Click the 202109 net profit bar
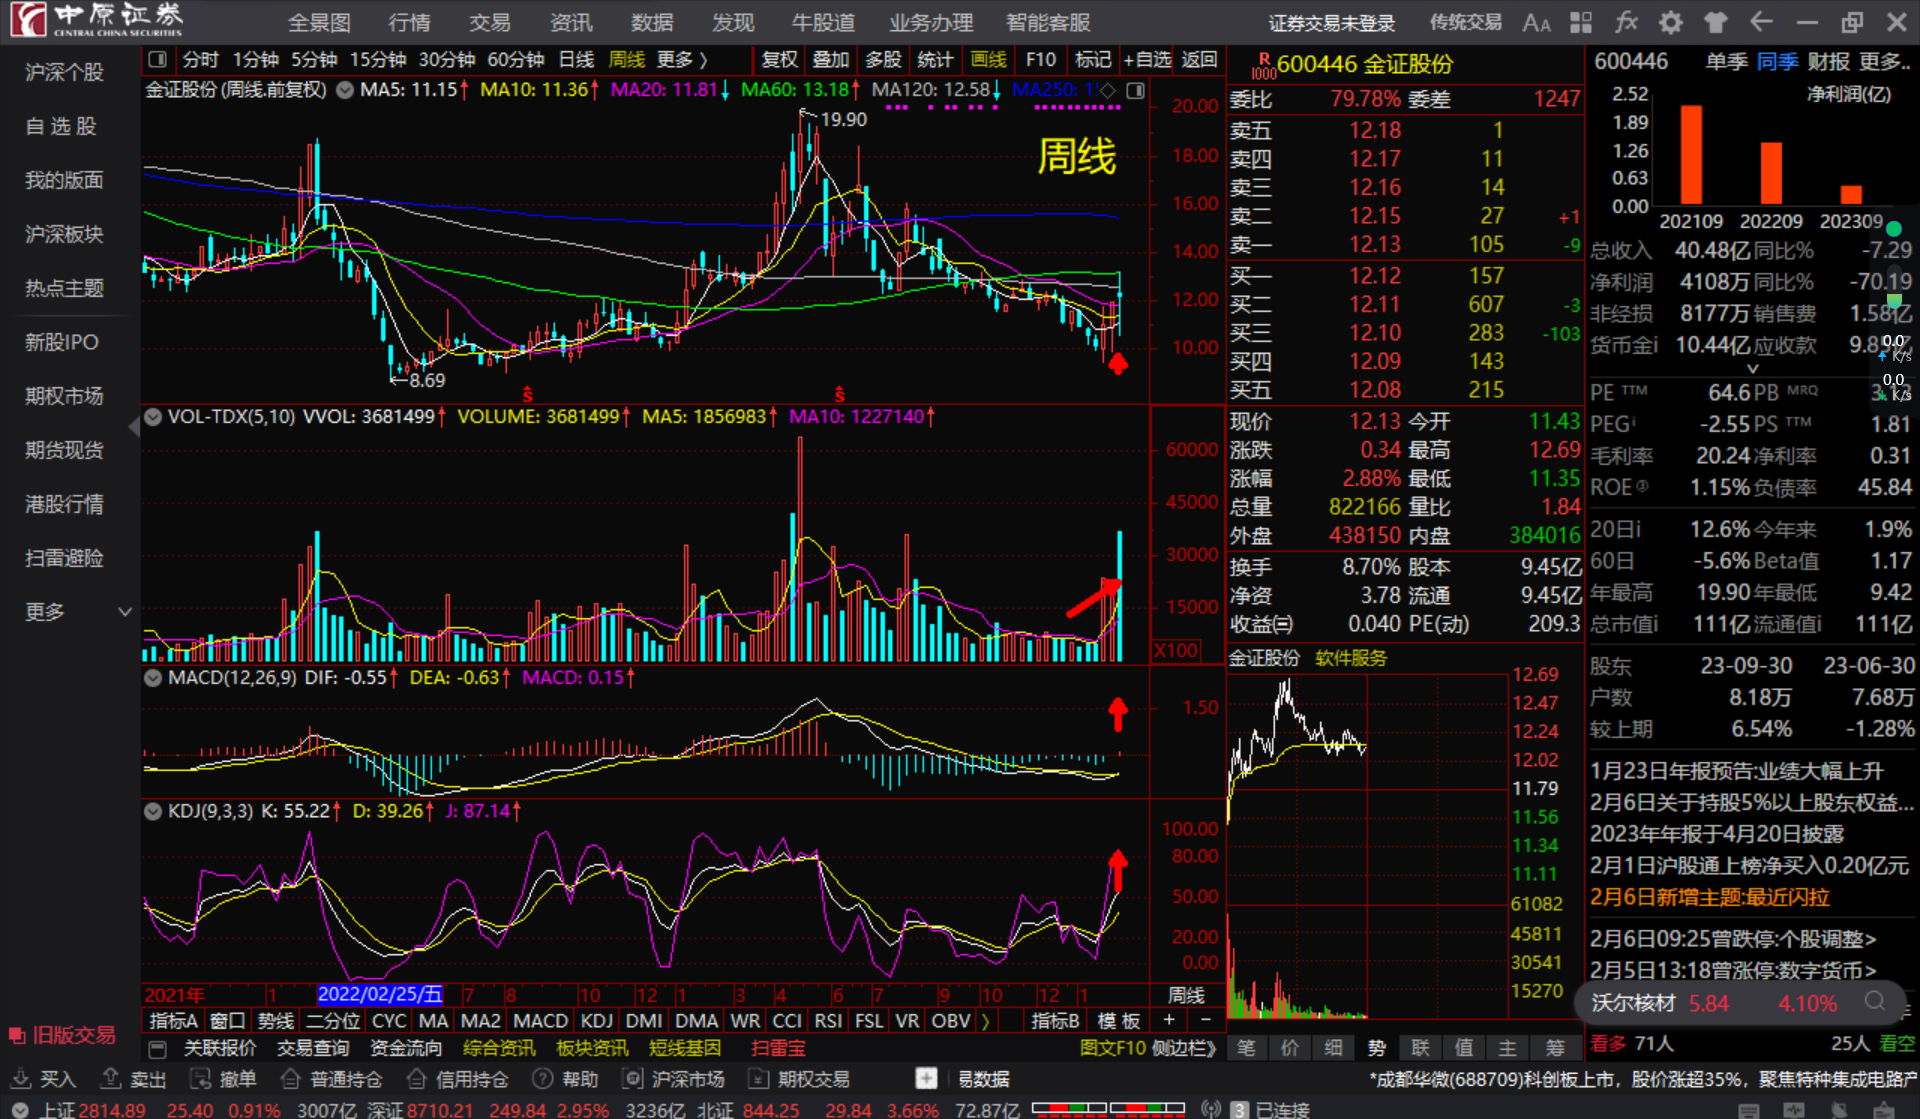Image resolution: width=1920 pixels, height=1119 pixels. pos(1691,155)
